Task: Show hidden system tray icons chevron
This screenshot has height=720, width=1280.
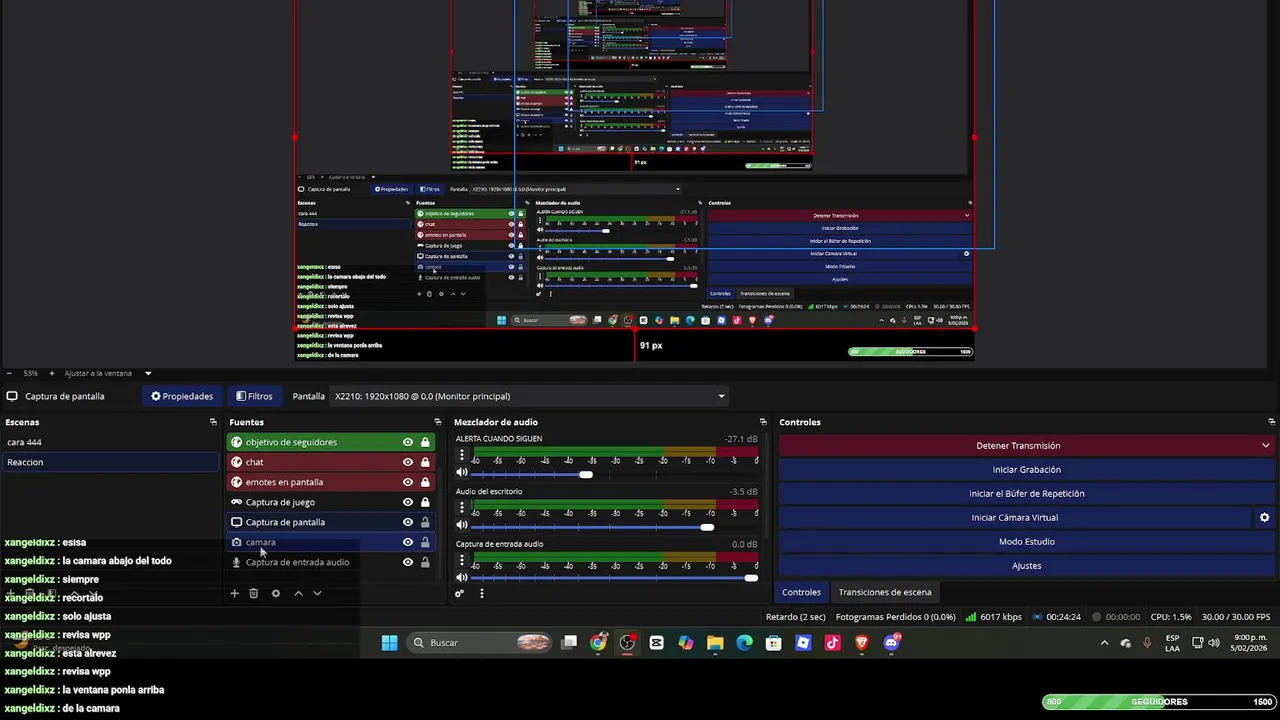Action: point(1104,643)
